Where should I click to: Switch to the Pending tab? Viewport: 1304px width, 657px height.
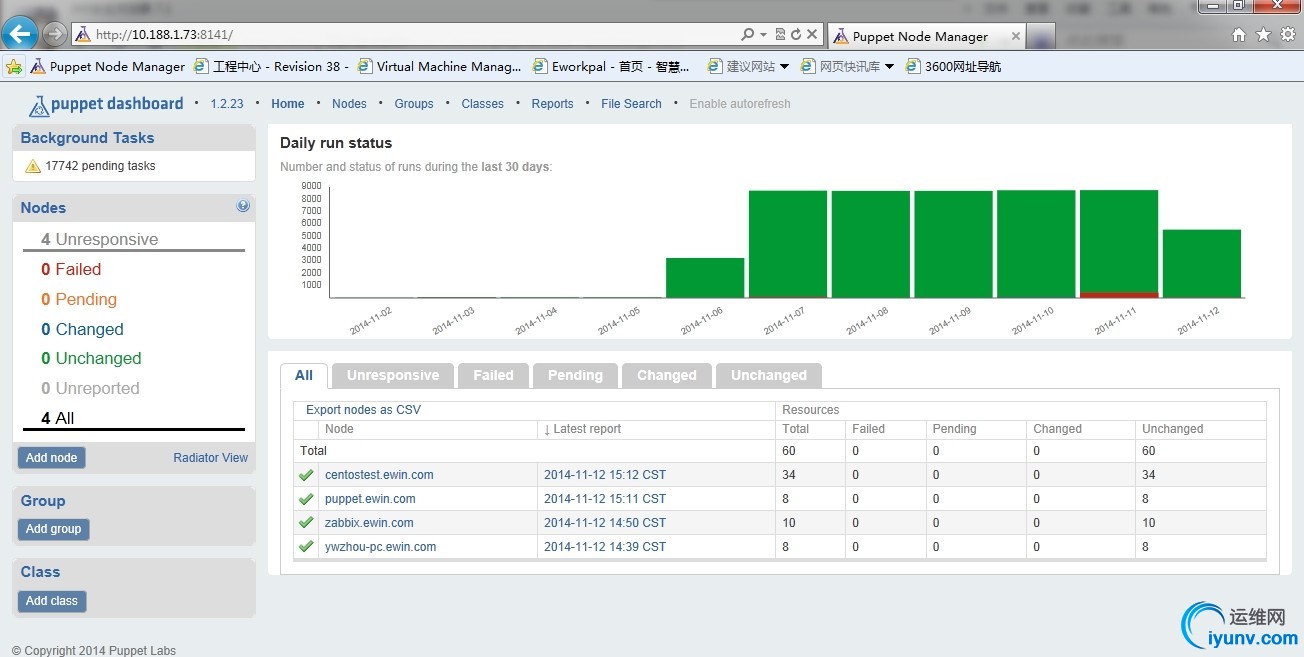pos(575,376)
